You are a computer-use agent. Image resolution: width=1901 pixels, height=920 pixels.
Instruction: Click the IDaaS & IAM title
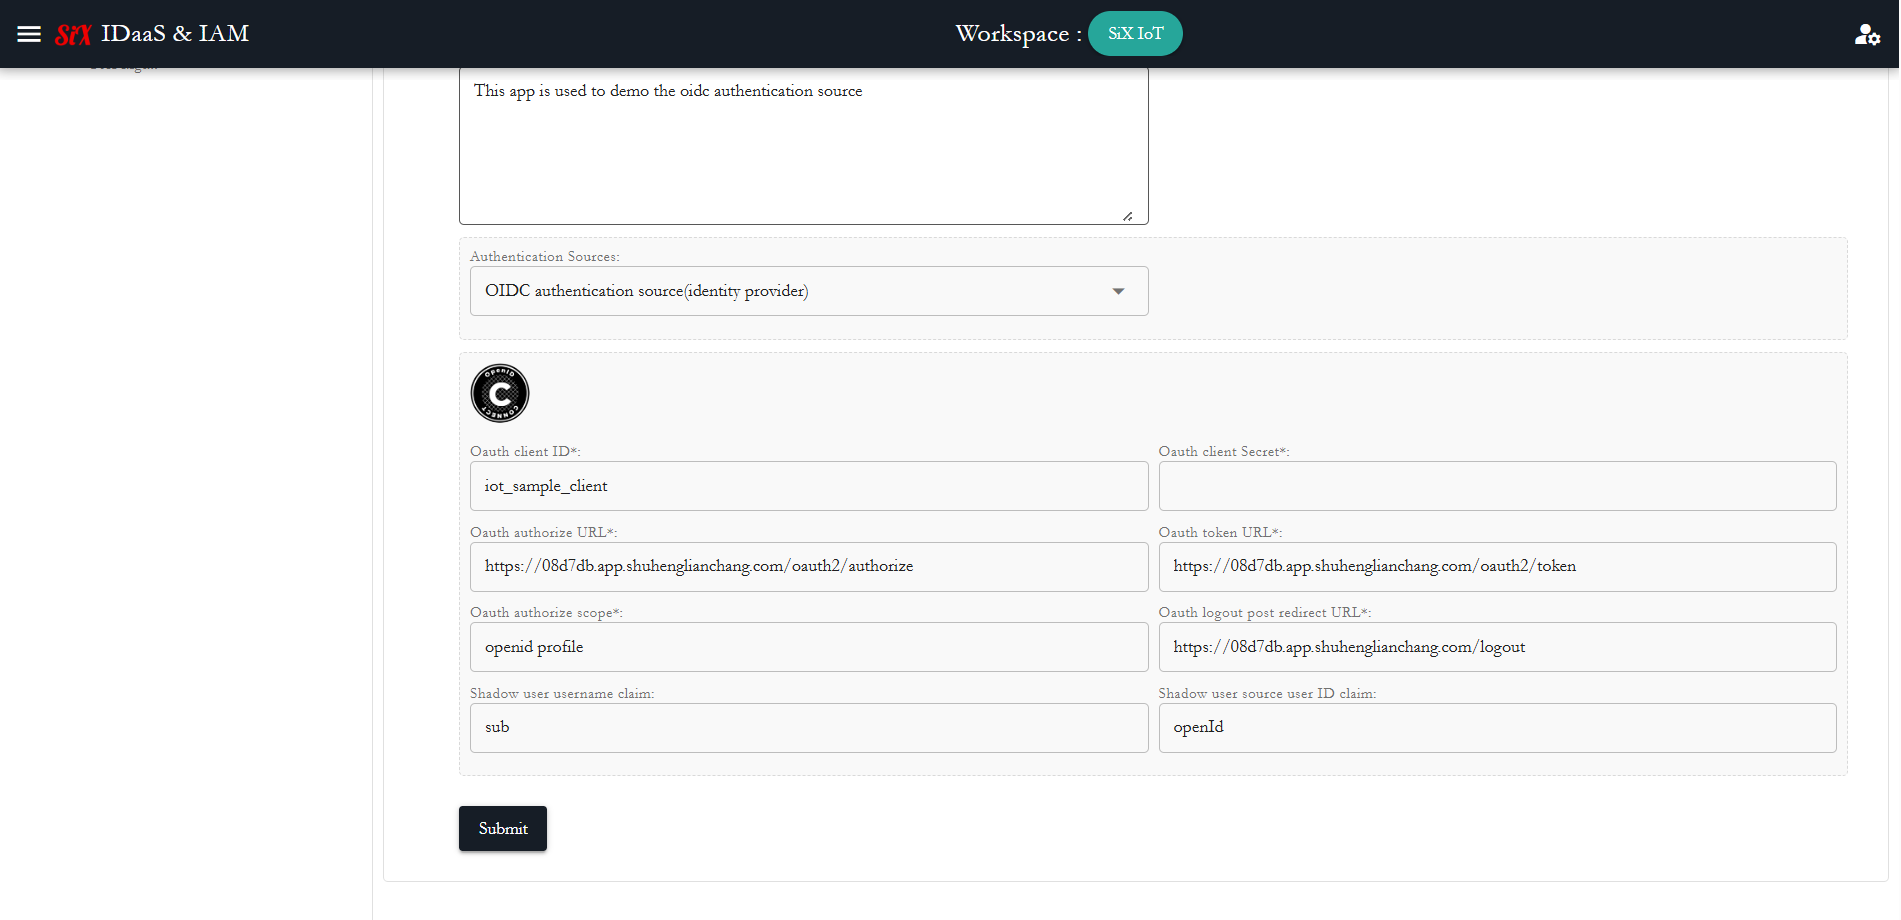click(175, 34)
